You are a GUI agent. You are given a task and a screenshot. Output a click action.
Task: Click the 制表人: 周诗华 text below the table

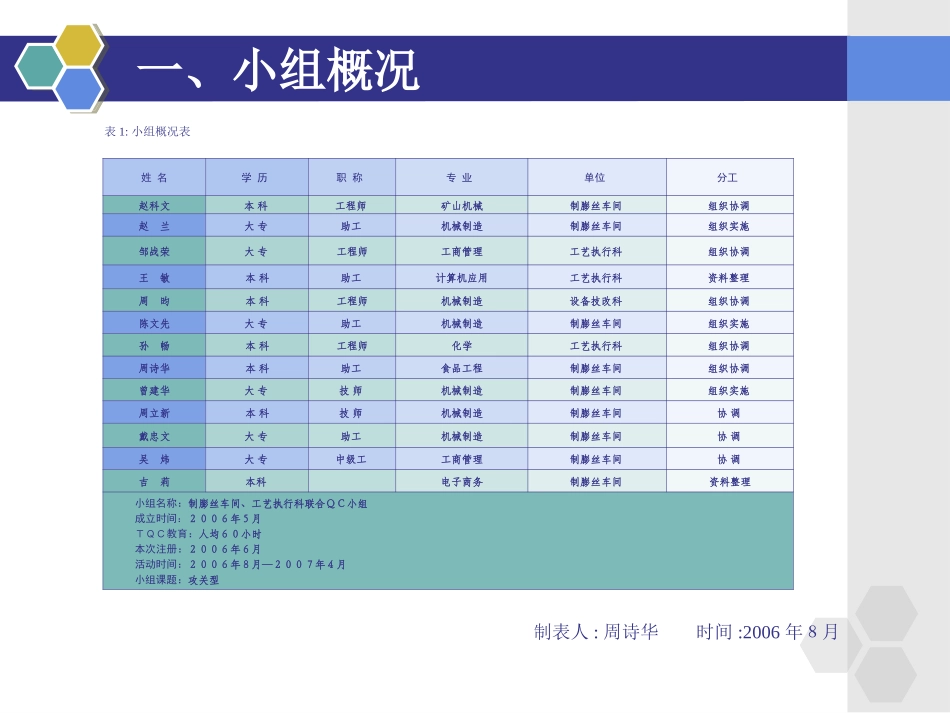(x=596, y=632)
